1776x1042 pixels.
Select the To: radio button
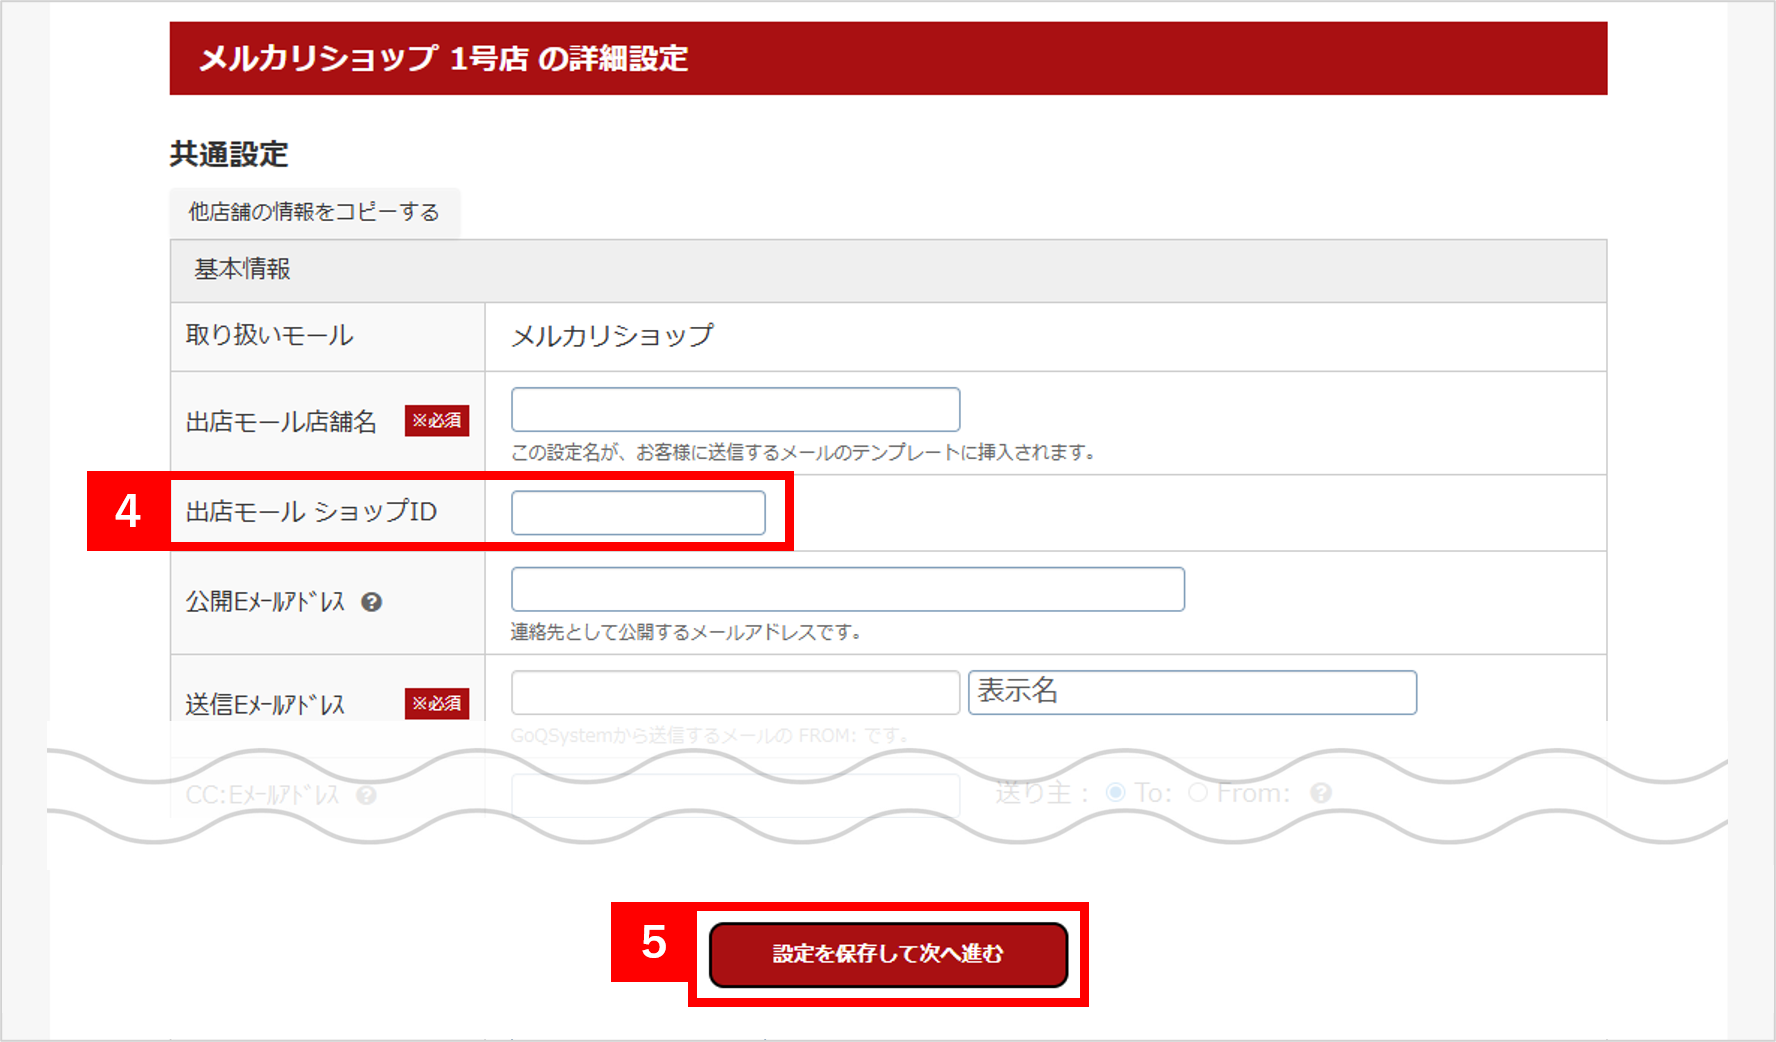point(1115,793)
